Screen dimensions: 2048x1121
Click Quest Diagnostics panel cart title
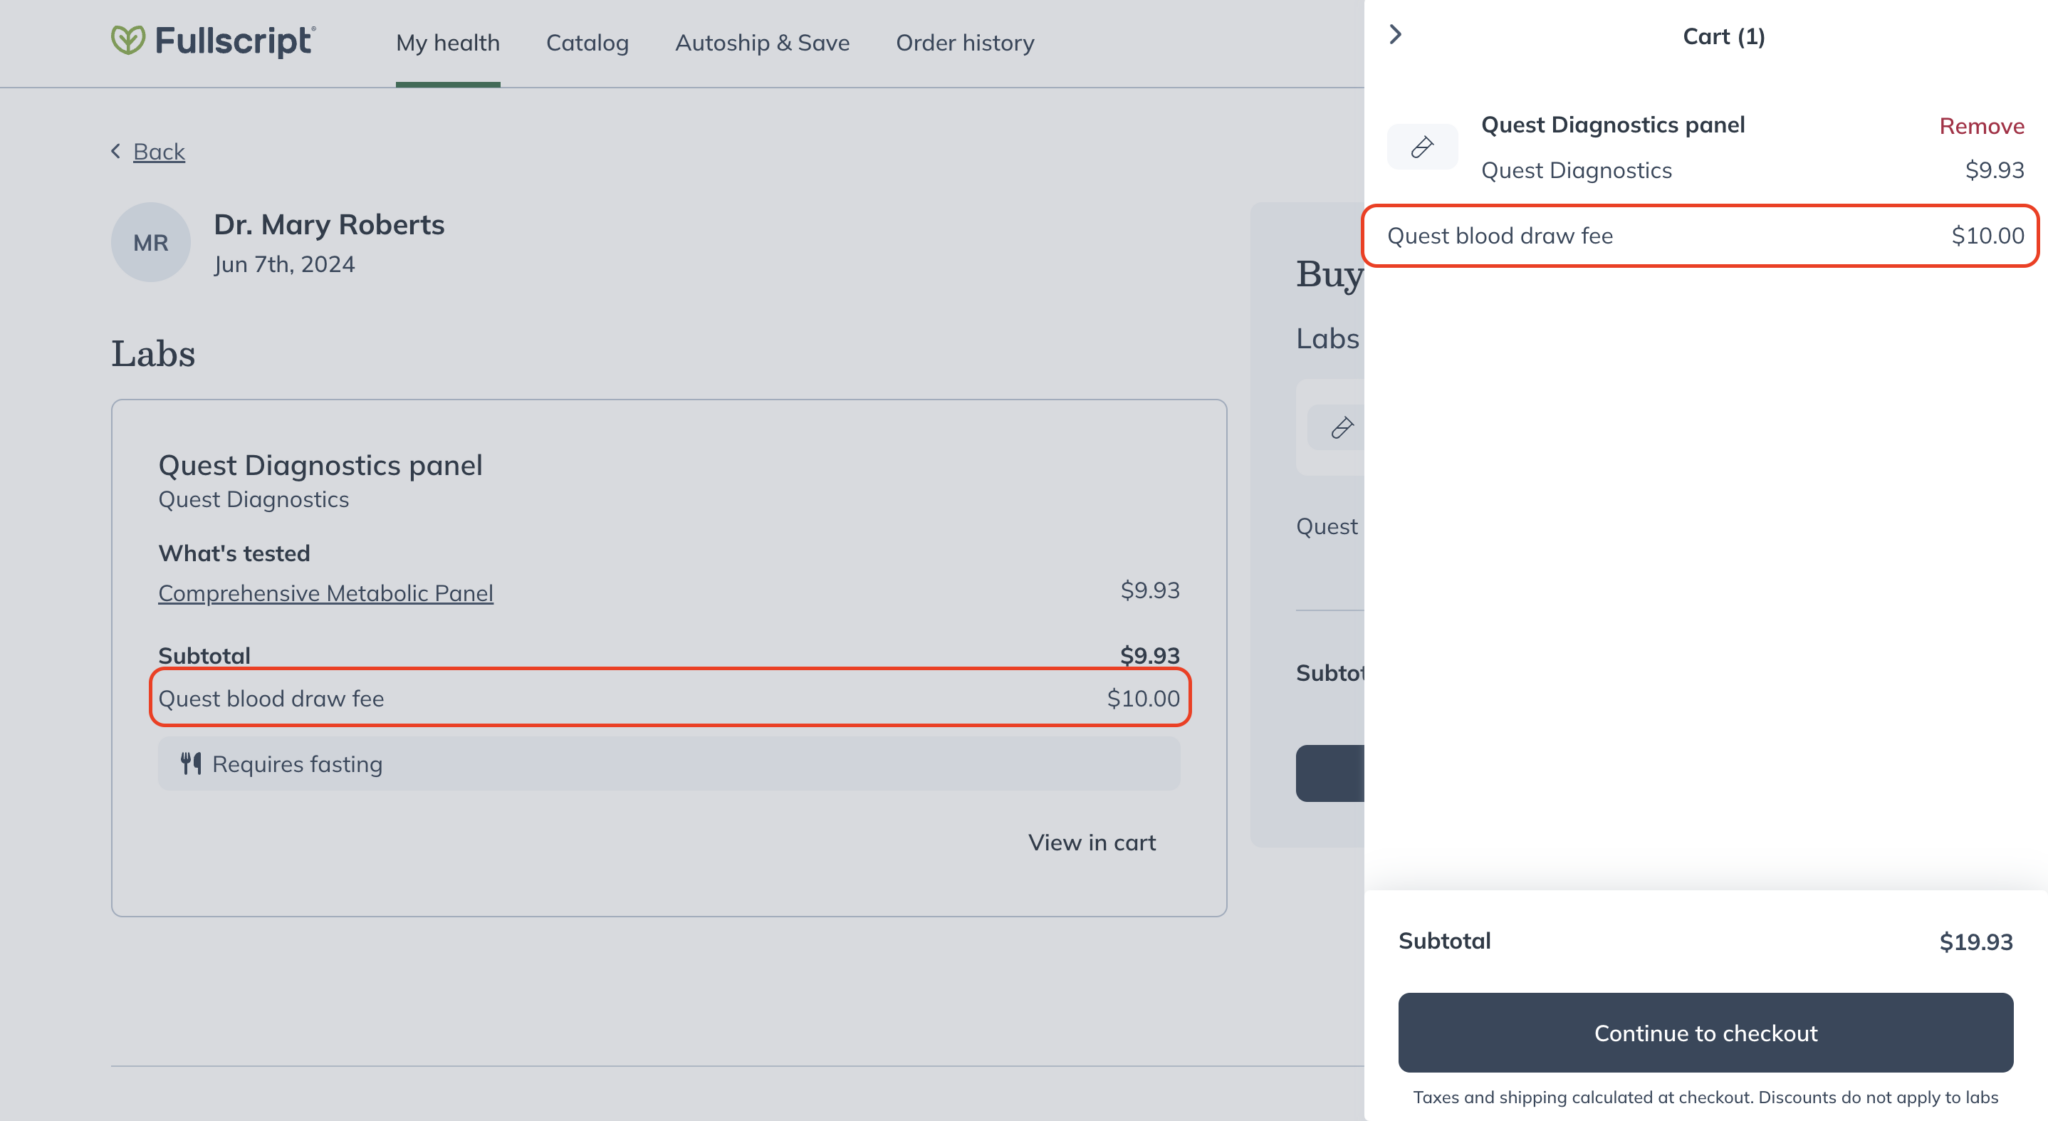(x=1612, y=125)
